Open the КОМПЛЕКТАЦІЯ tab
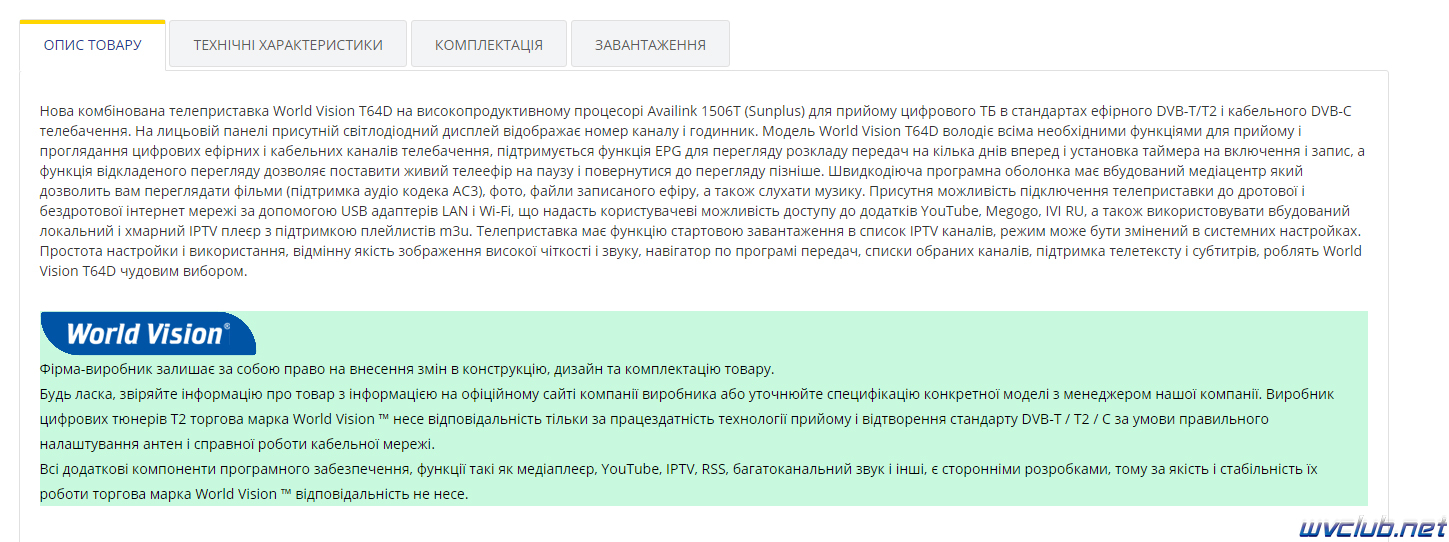This screenshot has width=1449, height=542. pos(489,45)
